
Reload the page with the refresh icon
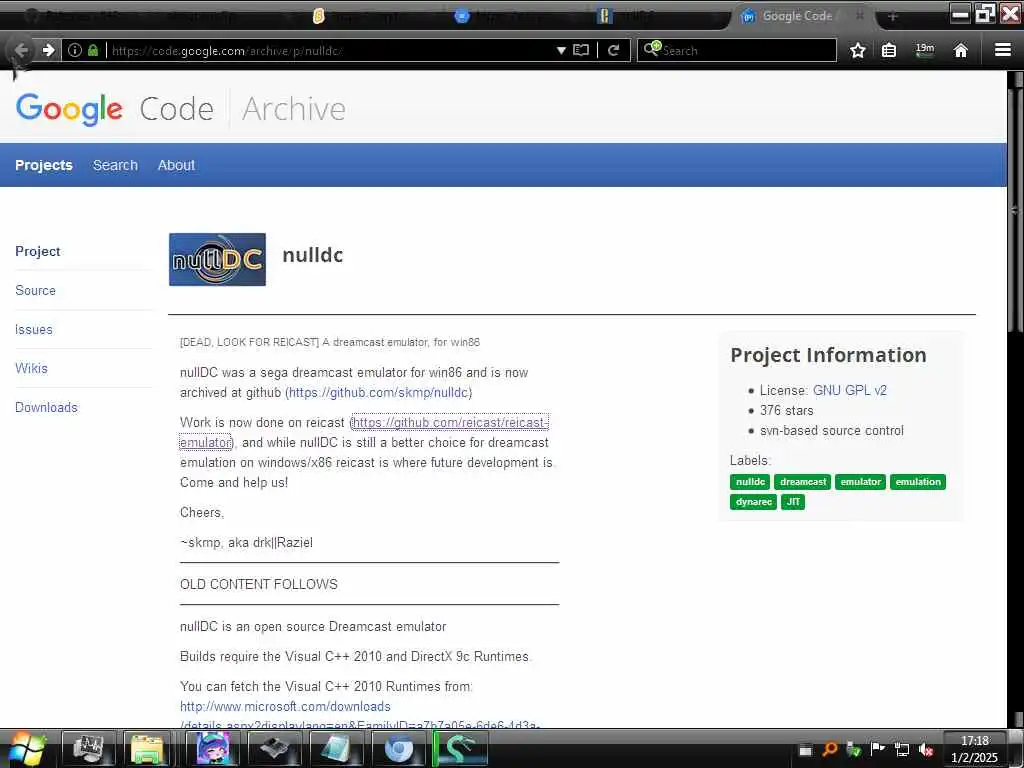613,50
